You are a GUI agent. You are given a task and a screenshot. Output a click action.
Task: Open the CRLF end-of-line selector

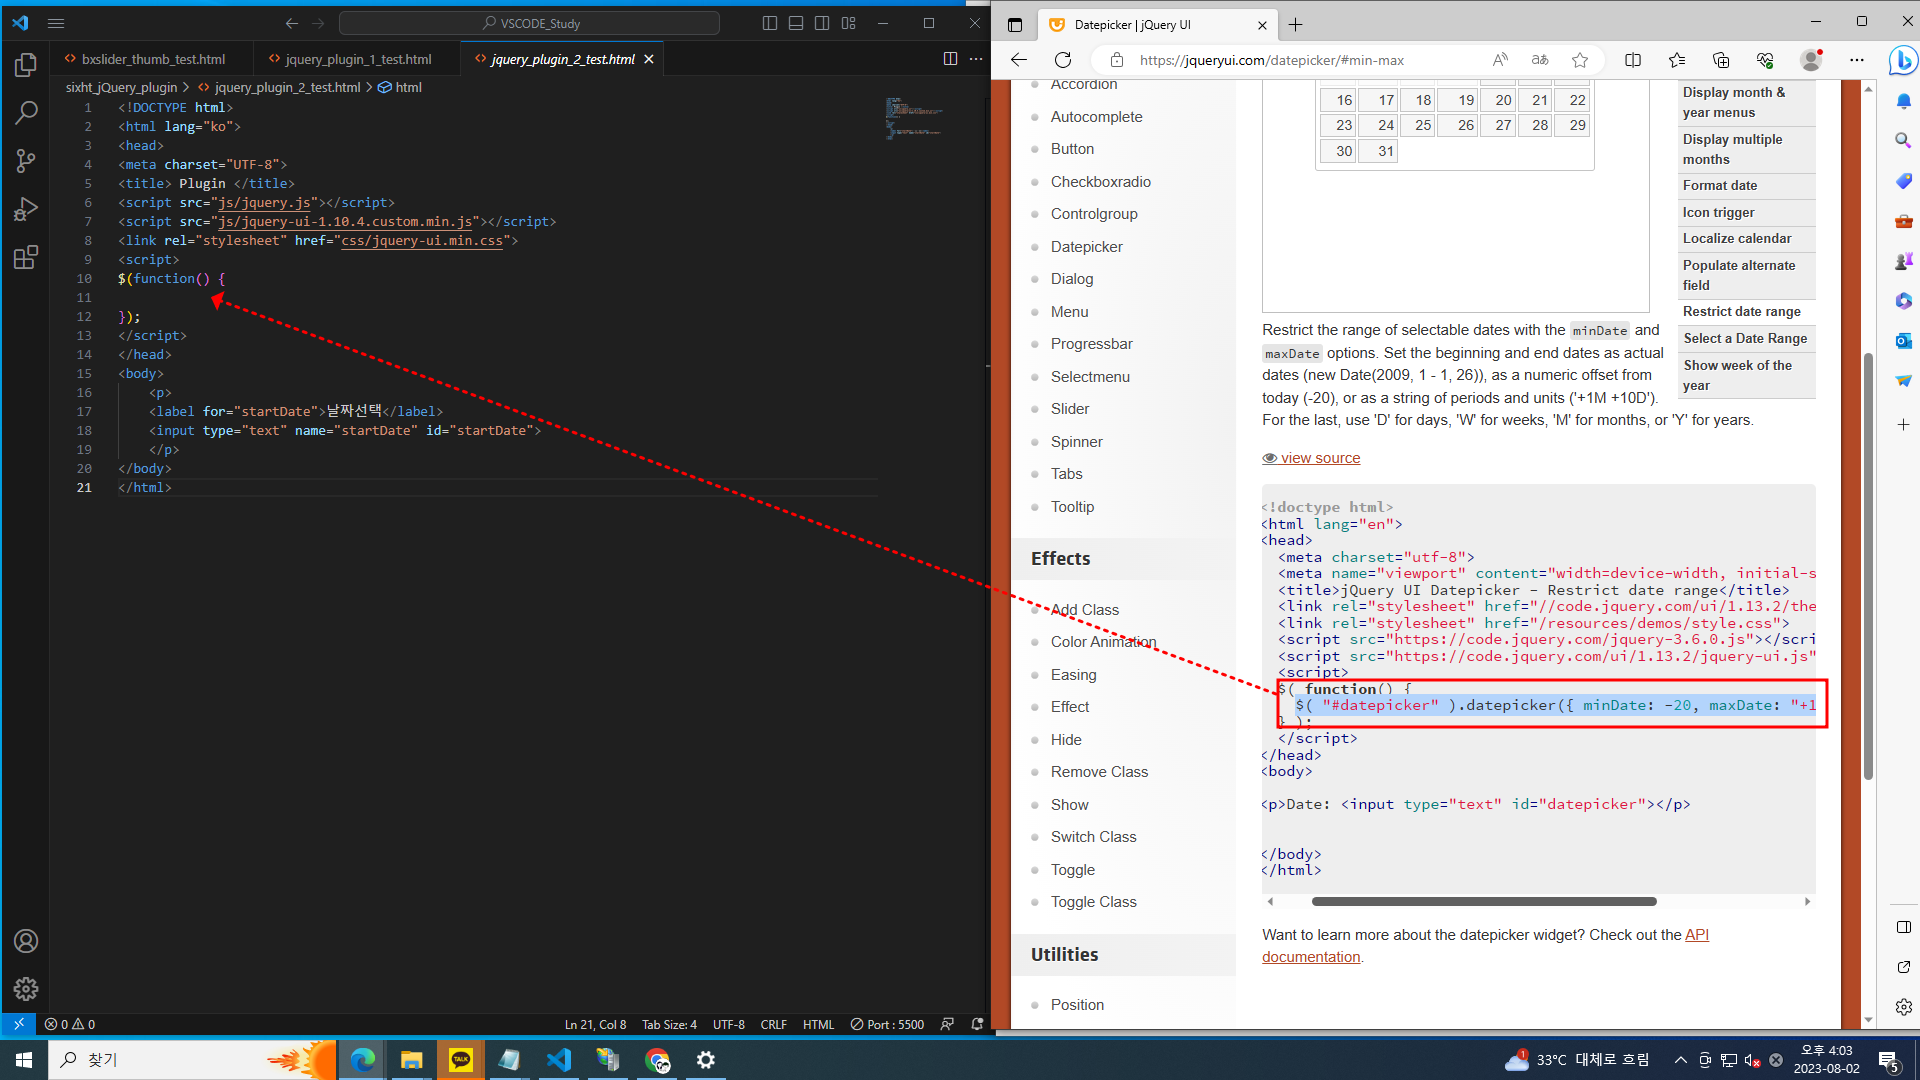pyautogui.click(x=773, y=1024)
